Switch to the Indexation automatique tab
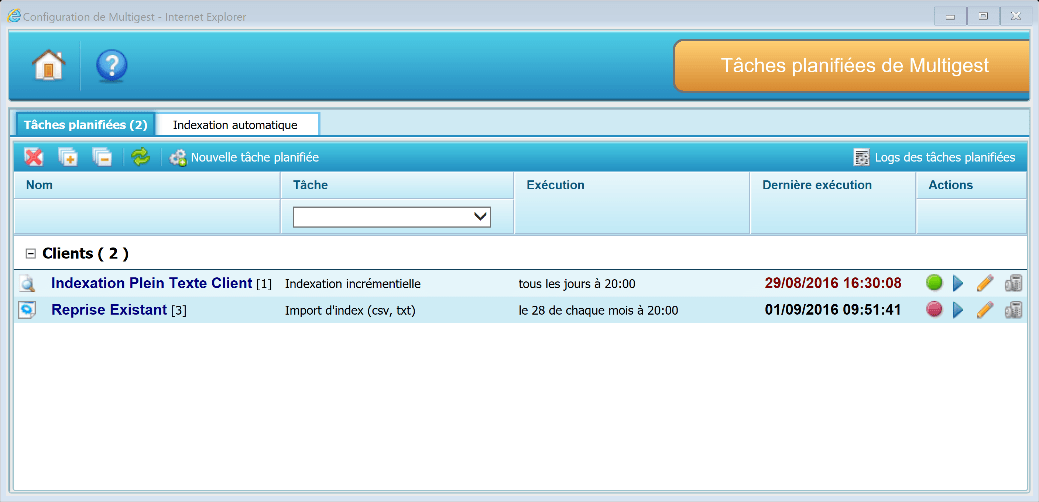 click(x=235, y=125)
